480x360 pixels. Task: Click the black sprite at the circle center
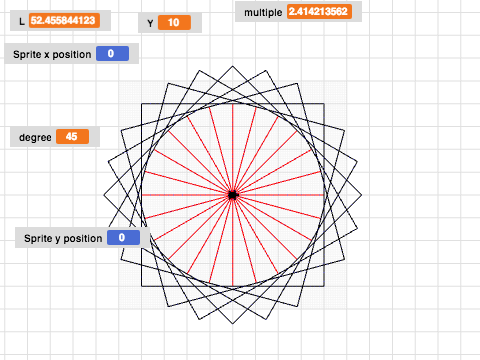[x=233, y=195]
